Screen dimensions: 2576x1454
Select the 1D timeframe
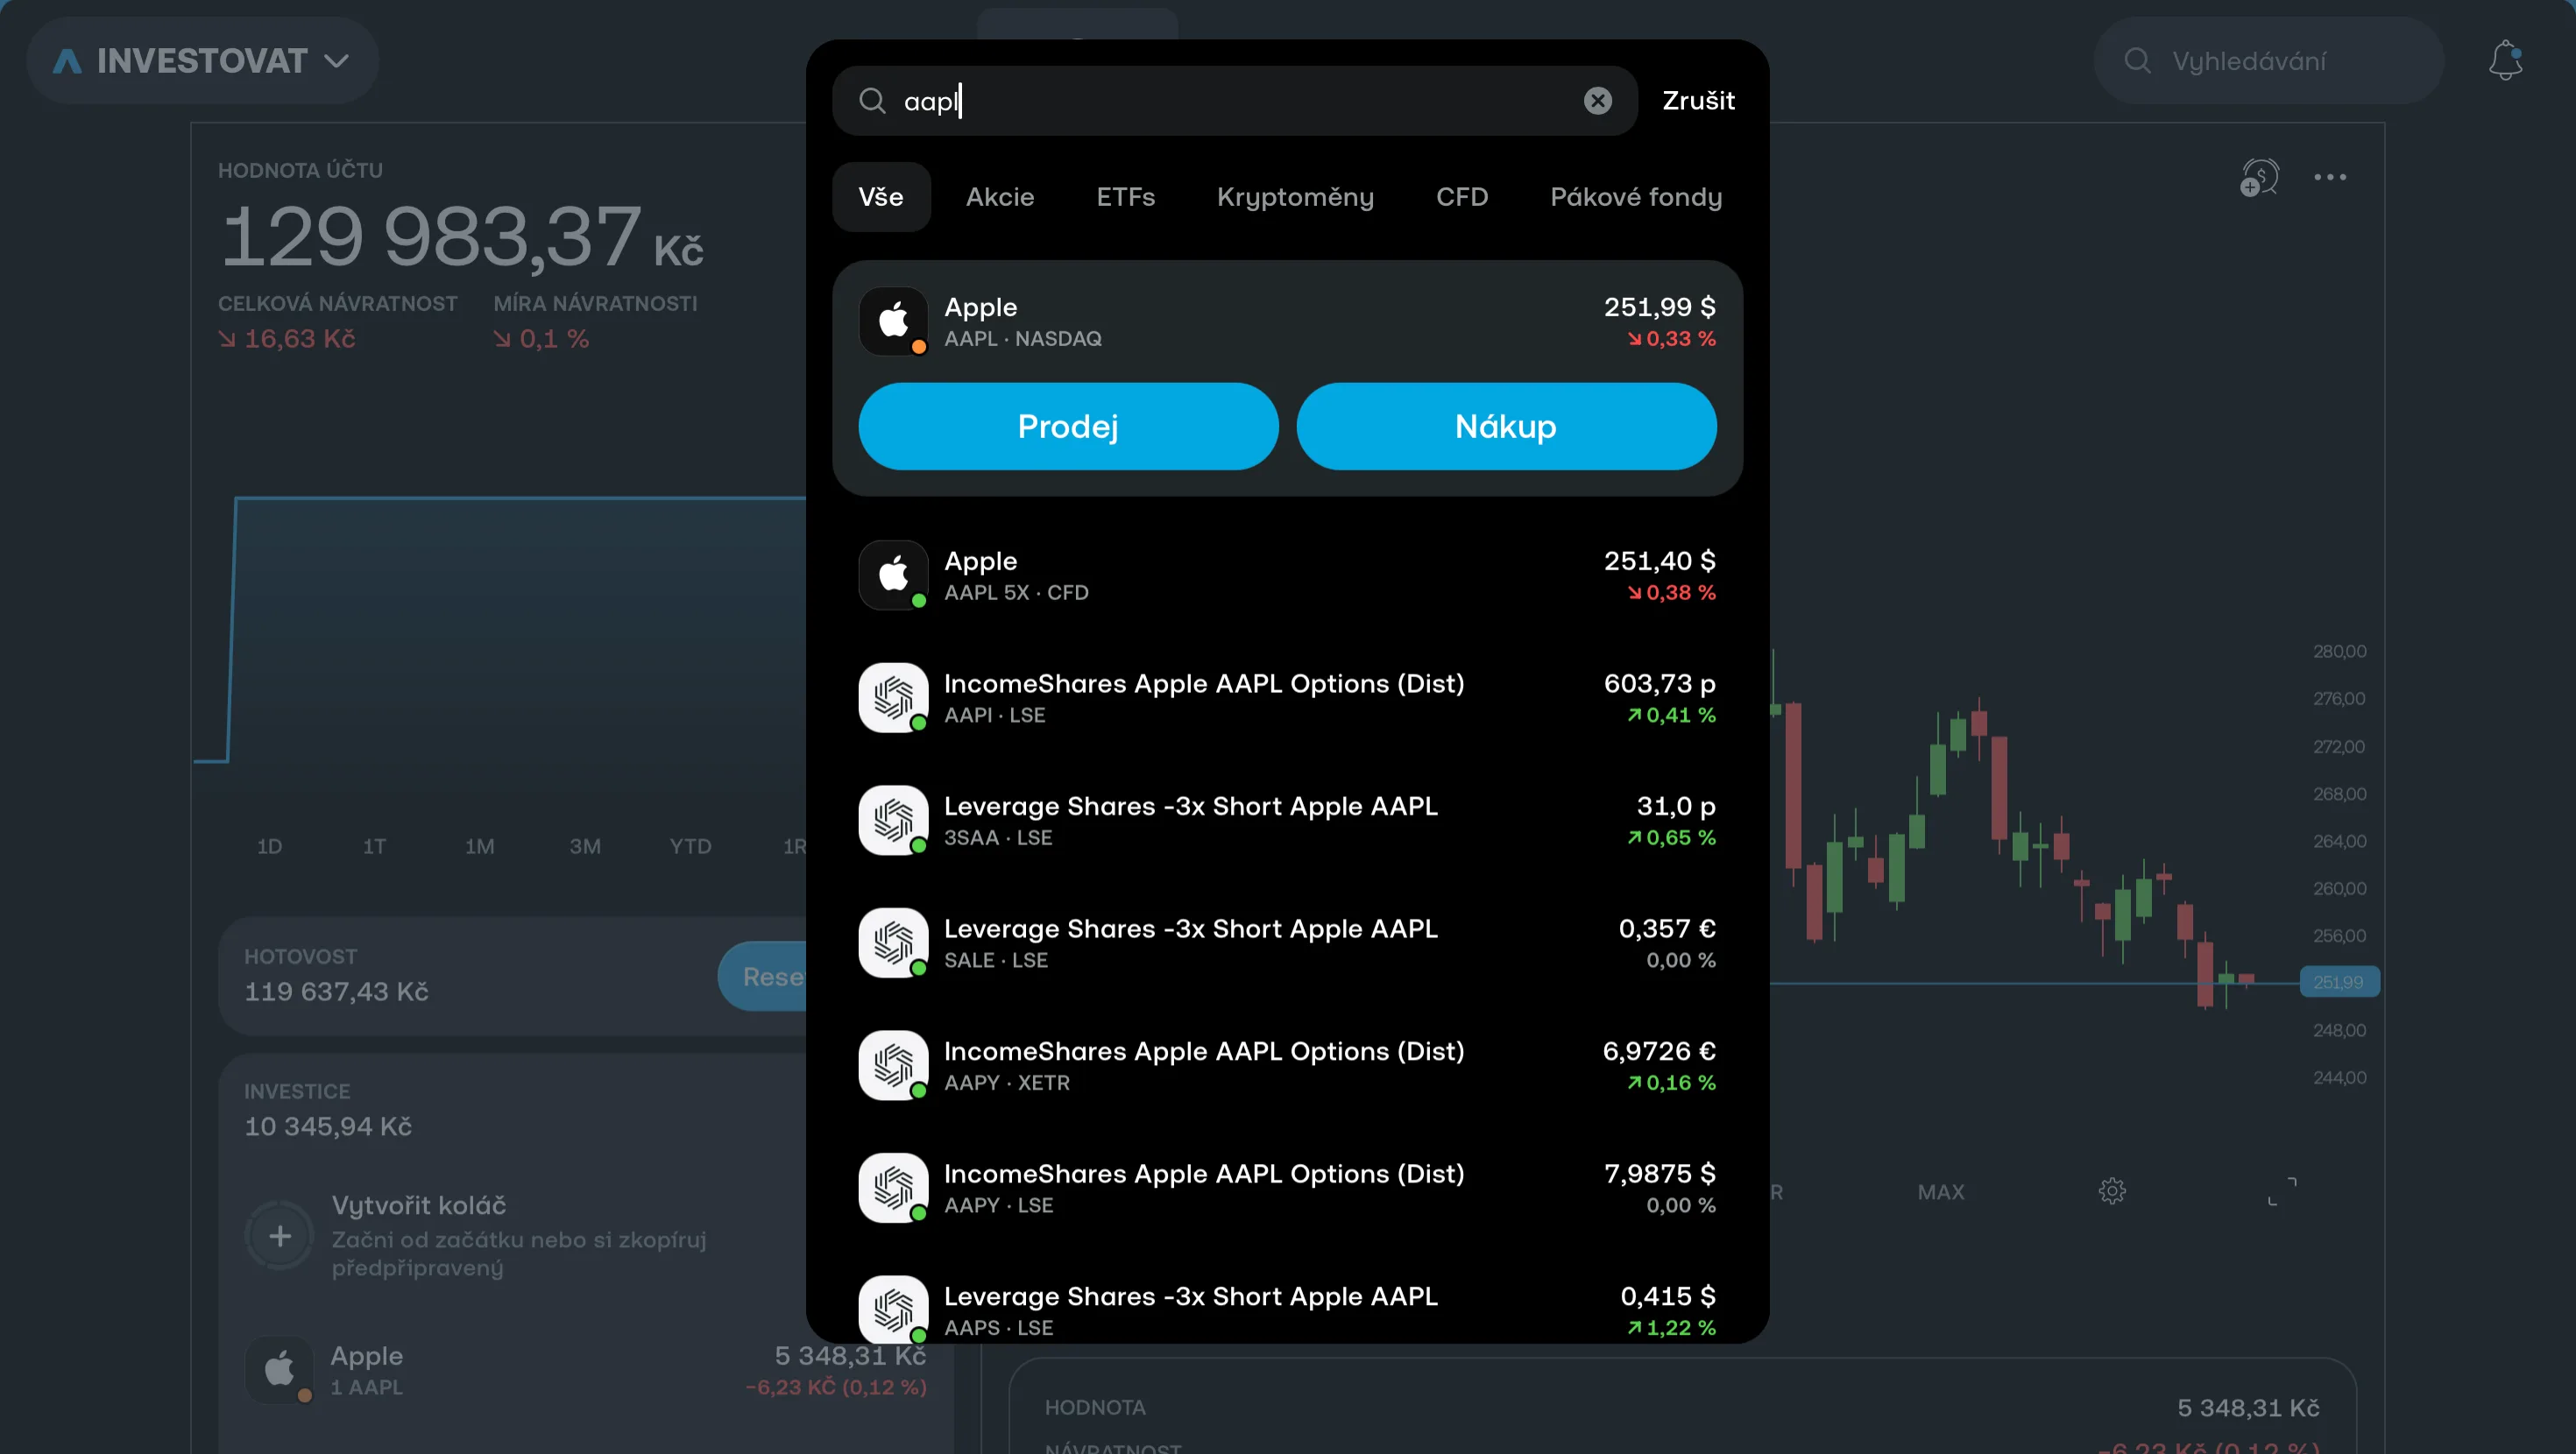[268, 845]
